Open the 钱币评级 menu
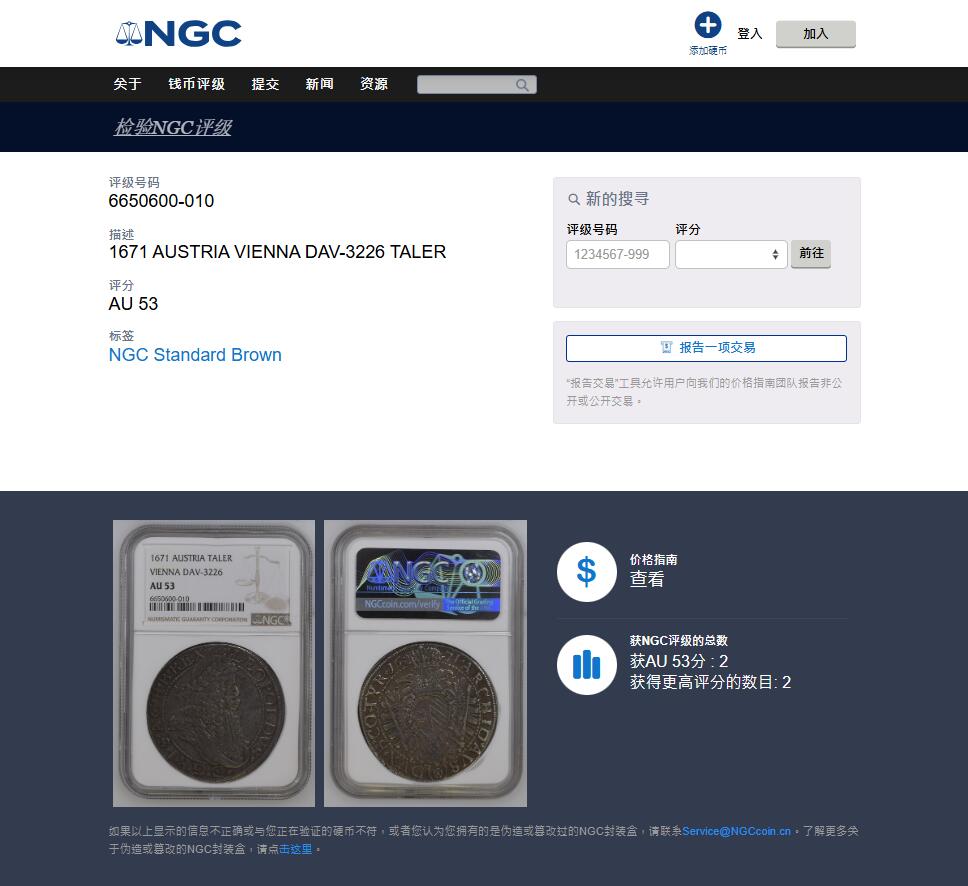 (196, 84)
